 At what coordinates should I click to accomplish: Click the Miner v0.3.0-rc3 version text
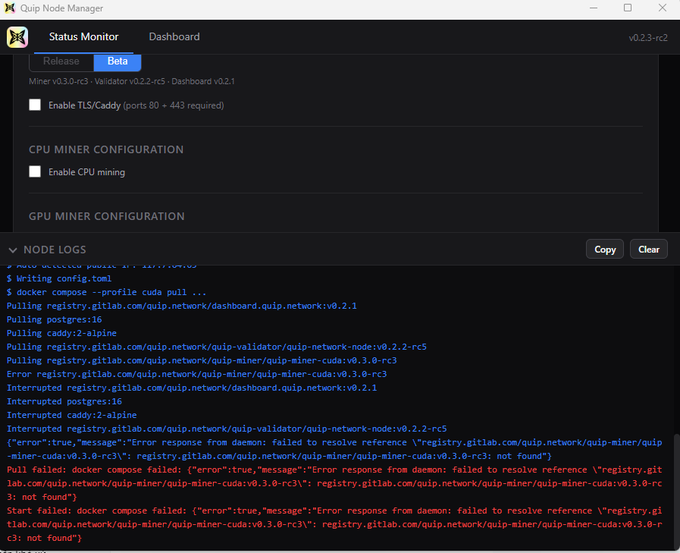[59, 81]
